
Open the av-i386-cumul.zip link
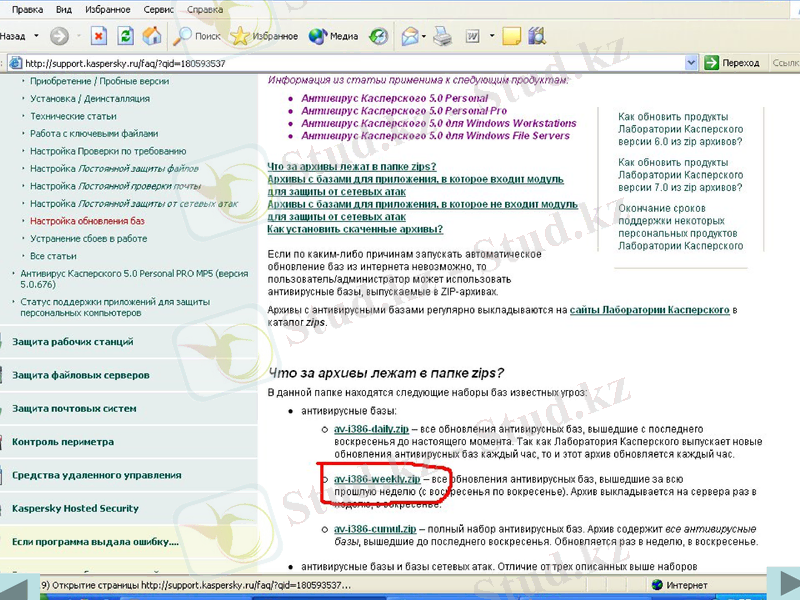[x=373, y=528]
